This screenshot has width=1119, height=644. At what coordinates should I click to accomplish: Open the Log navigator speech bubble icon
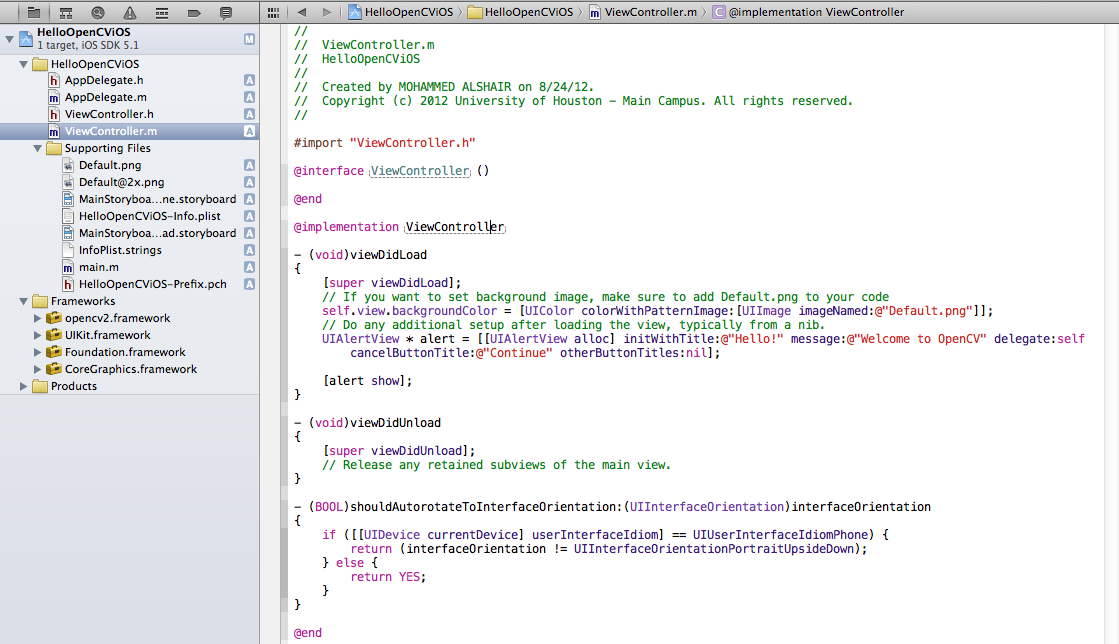226,13
